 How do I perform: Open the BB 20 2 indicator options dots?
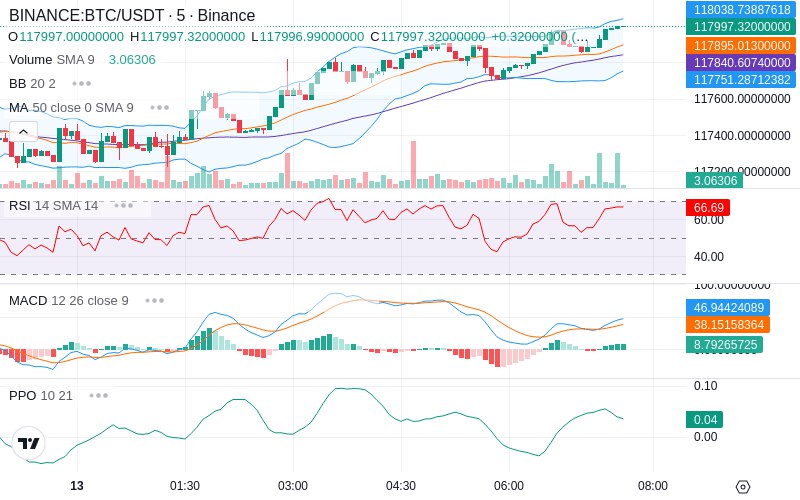(x=82, y=83)
